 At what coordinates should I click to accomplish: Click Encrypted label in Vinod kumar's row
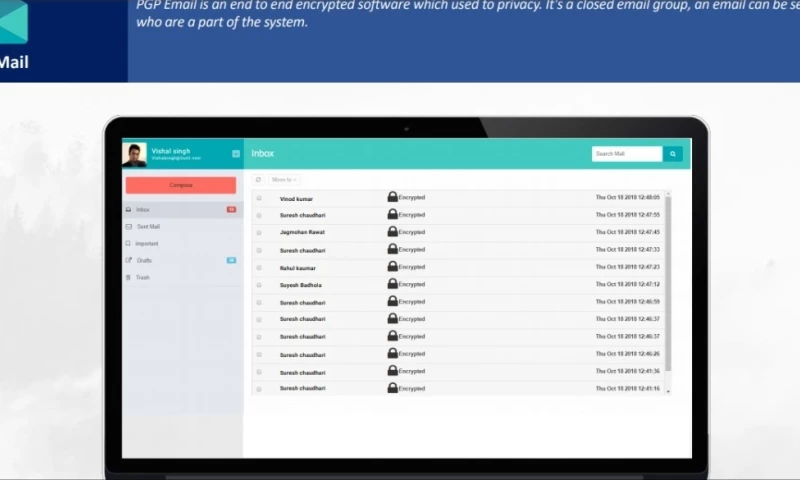412,197
